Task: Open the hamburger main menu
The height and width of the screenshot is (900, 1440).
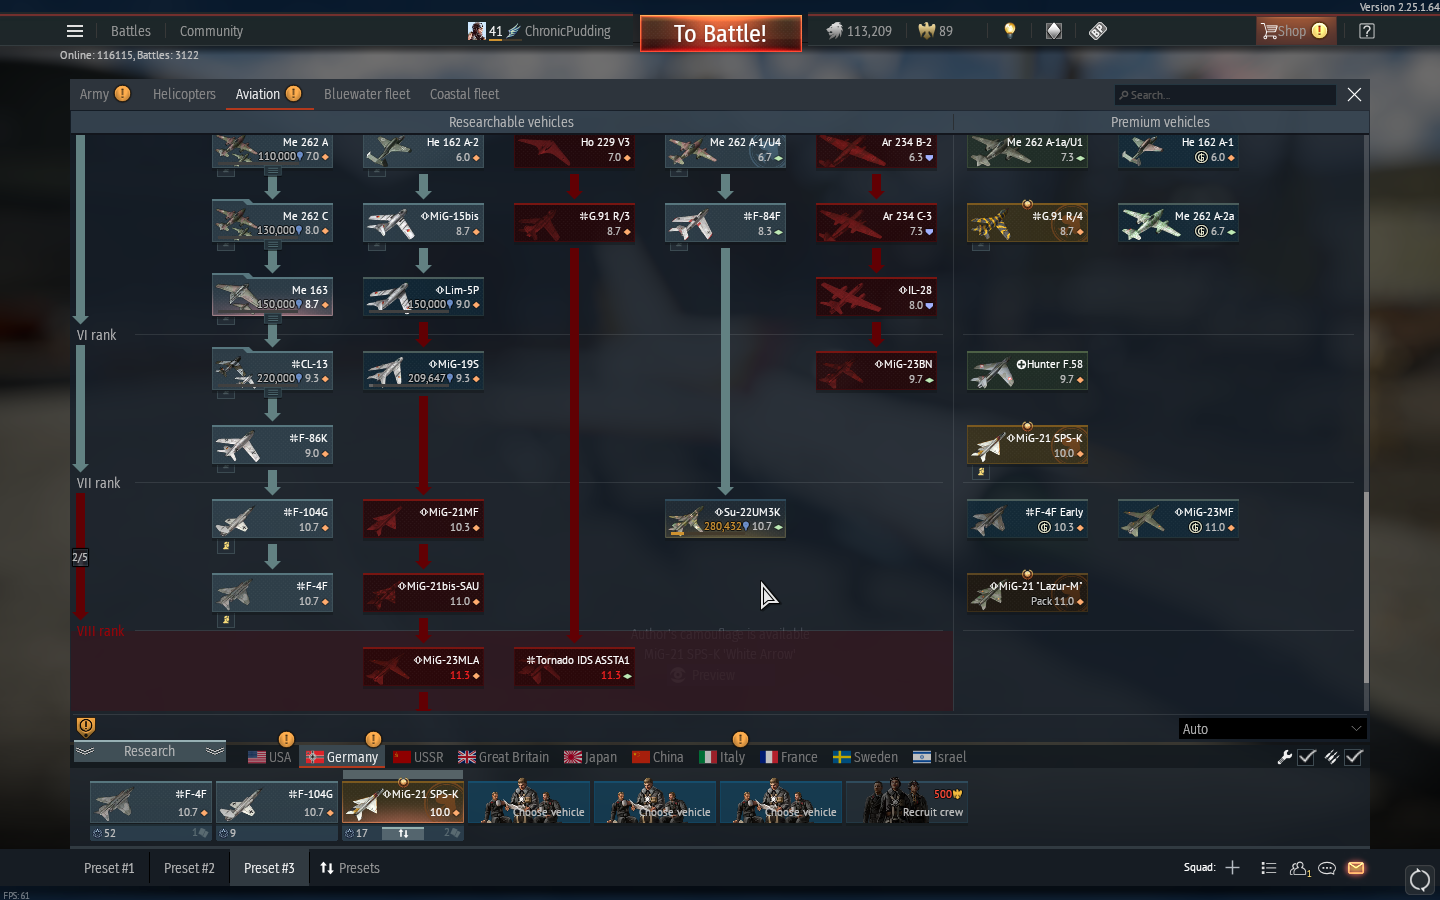Action: pyautogui.click(x=75, y=31)
